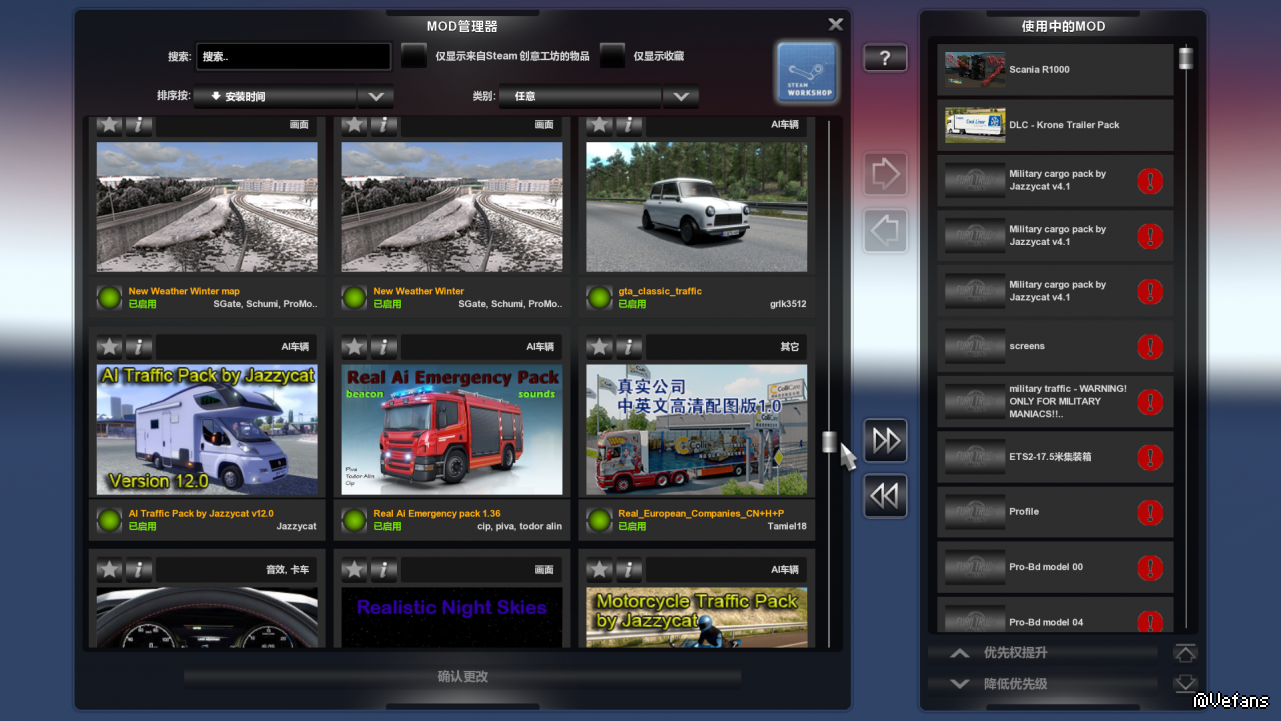The height and width of the screenshot is (721, 1281).
Task: Select DLC - Krone Trailer Pack entry
Action: 1055,125
